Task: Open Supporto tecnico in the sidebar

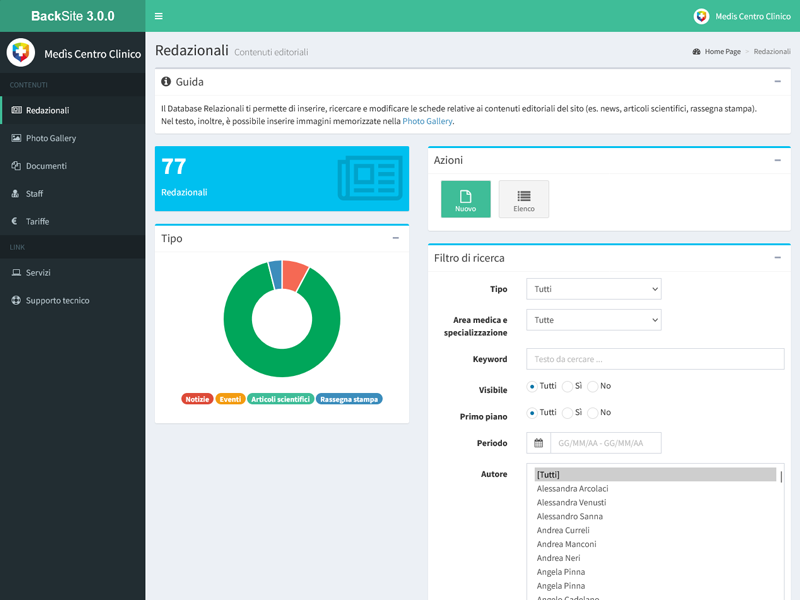Action: click(x=72, y=300)
